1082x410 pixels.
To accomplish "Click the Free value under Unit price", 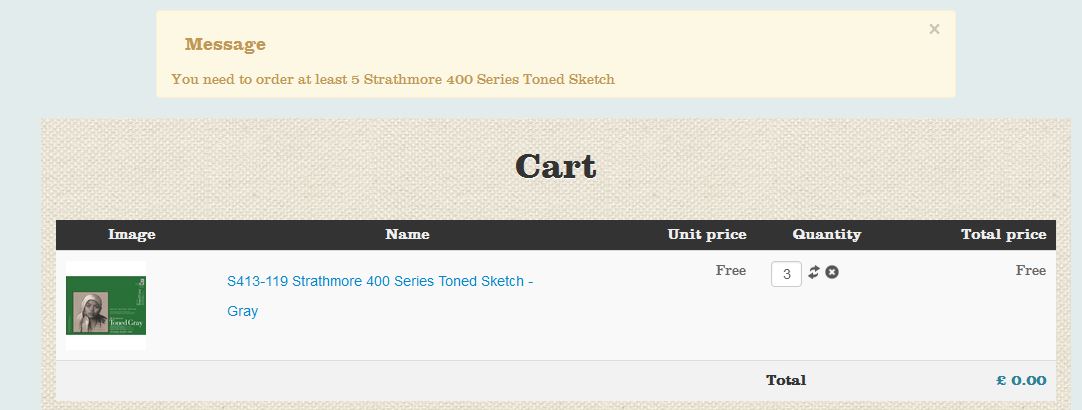I will [731, 270].
